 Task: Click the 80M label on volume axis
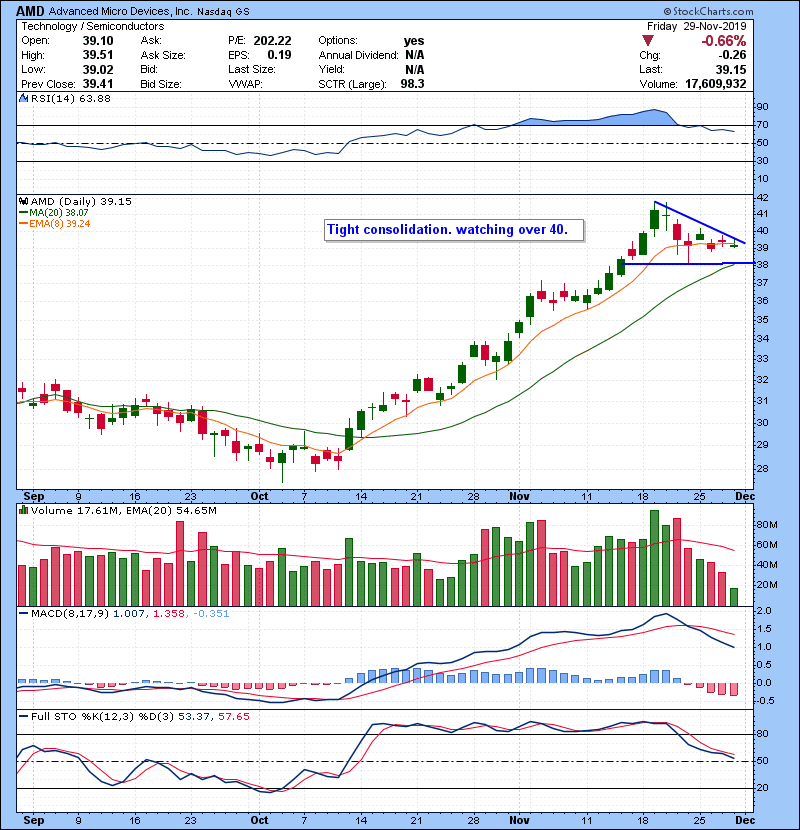(x=767, y=525)
